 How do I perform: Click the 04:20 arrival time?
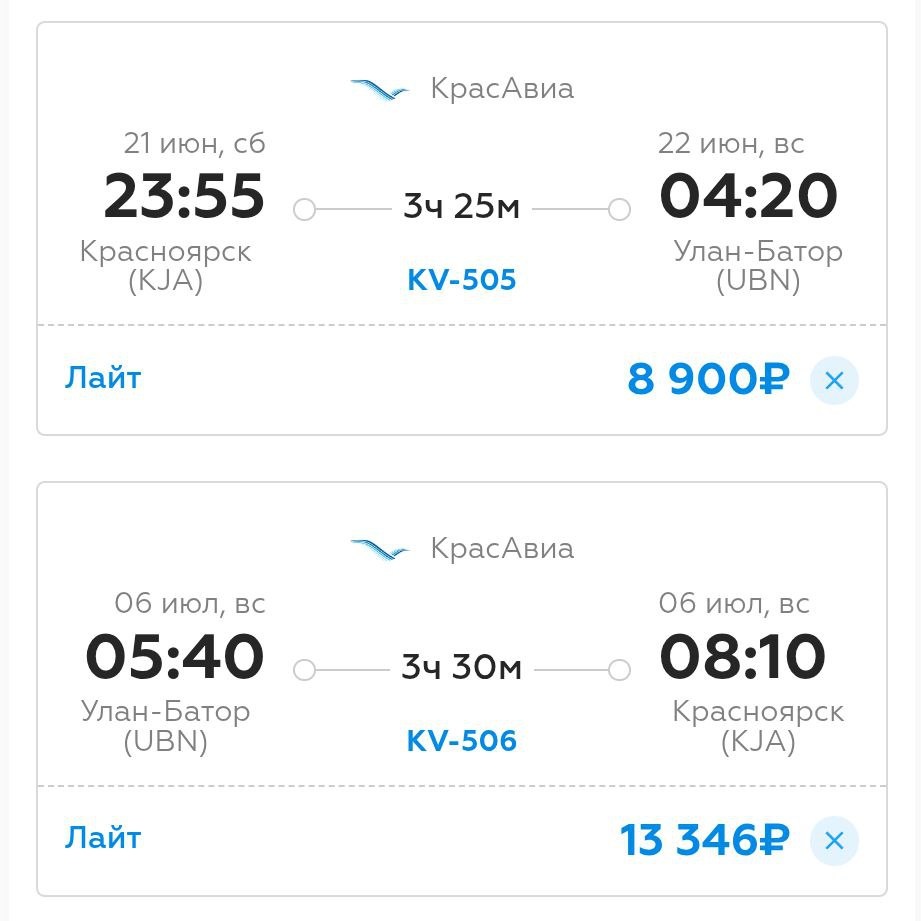pos(748,196)
